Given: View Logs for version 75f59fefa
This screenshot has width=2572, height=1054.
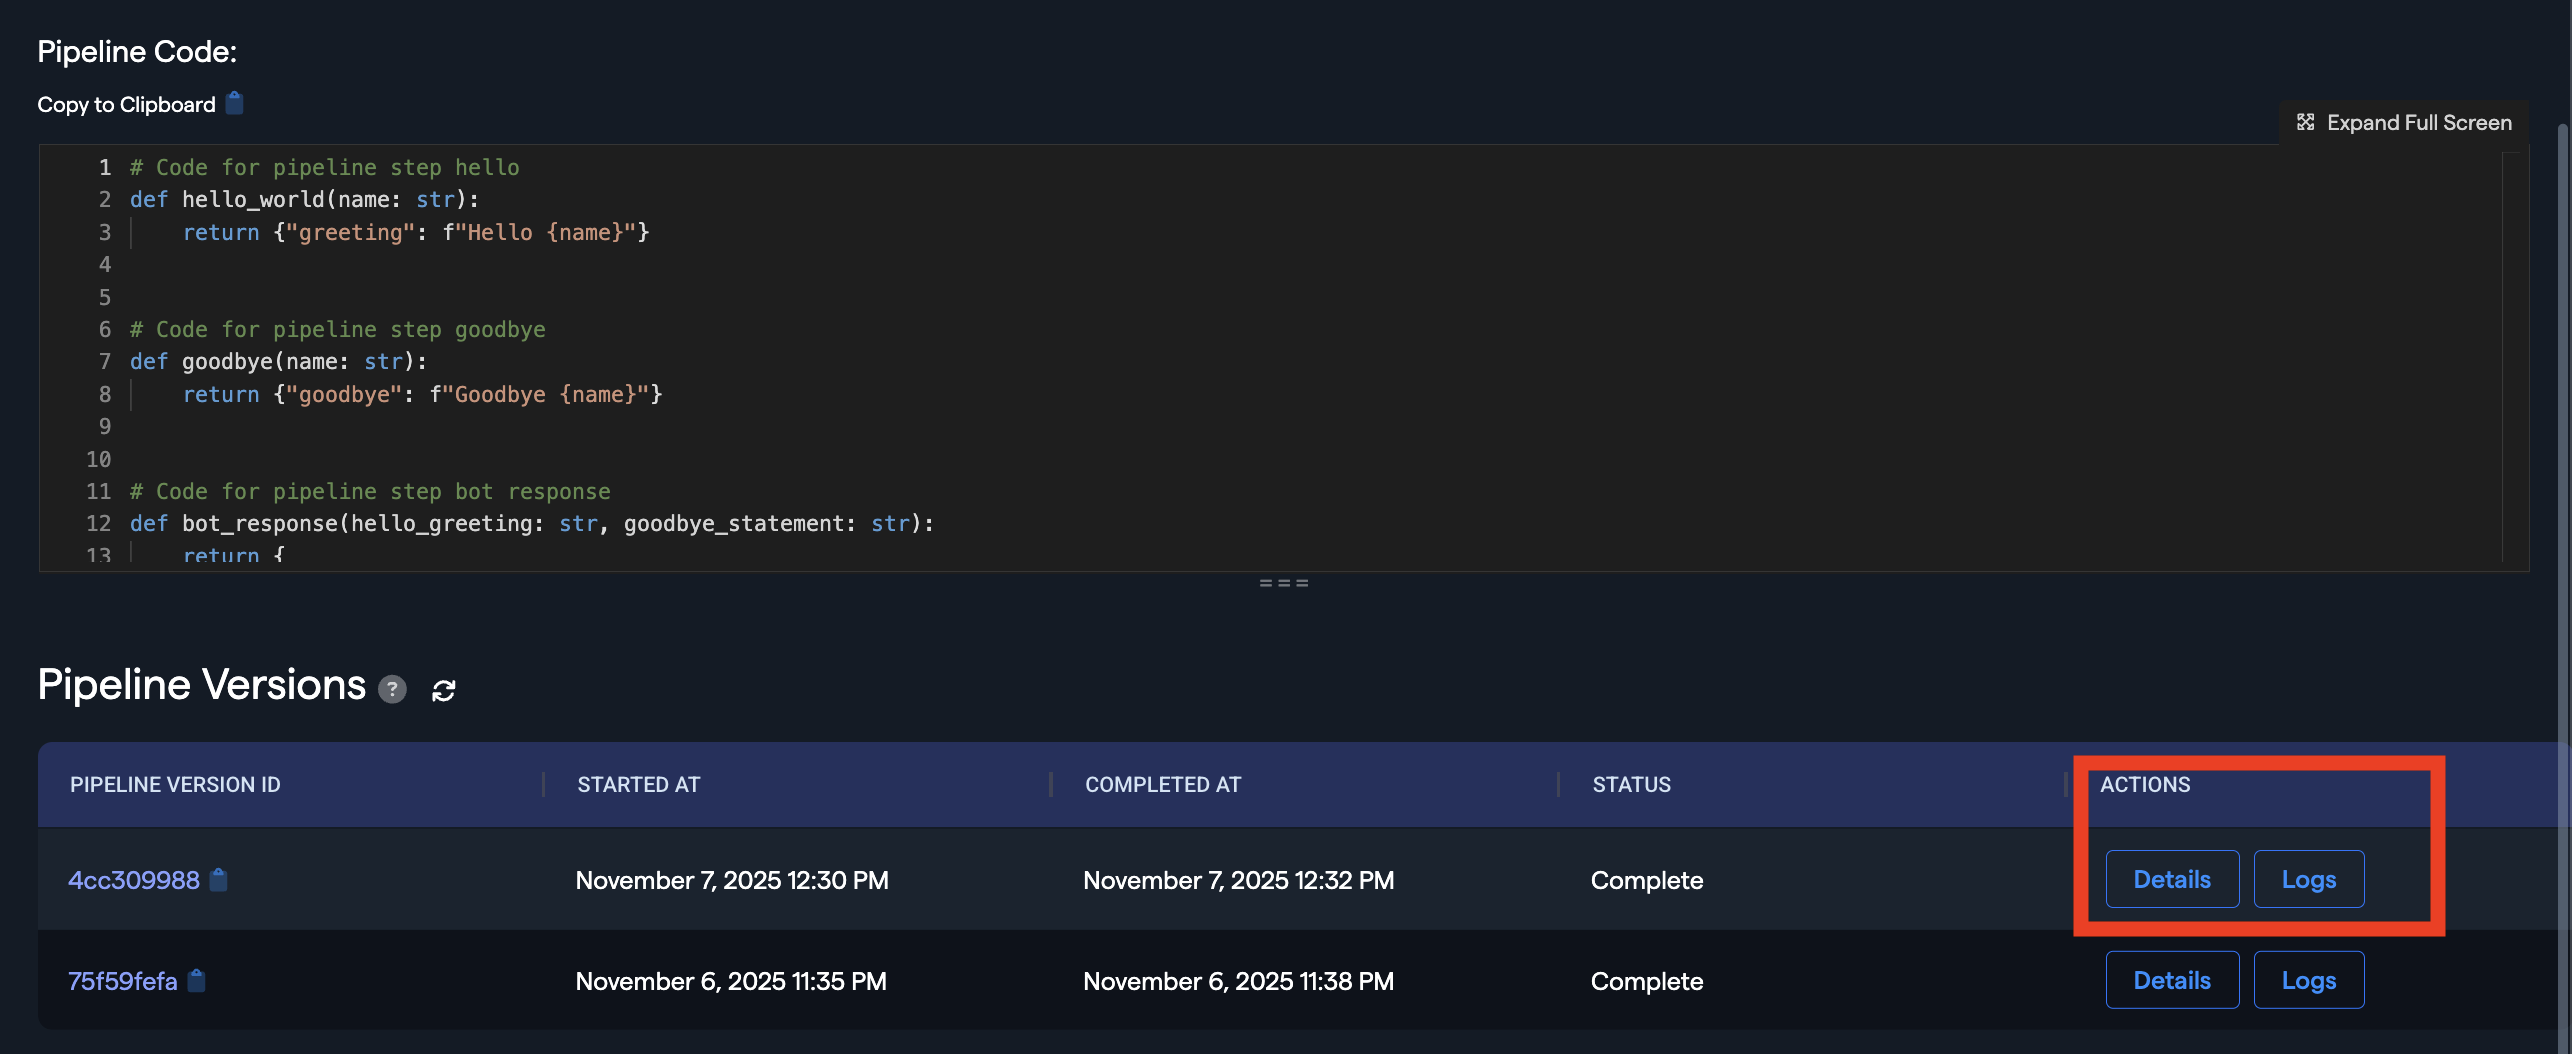Looking at the screenshot, I should [x=2308, y=980].
